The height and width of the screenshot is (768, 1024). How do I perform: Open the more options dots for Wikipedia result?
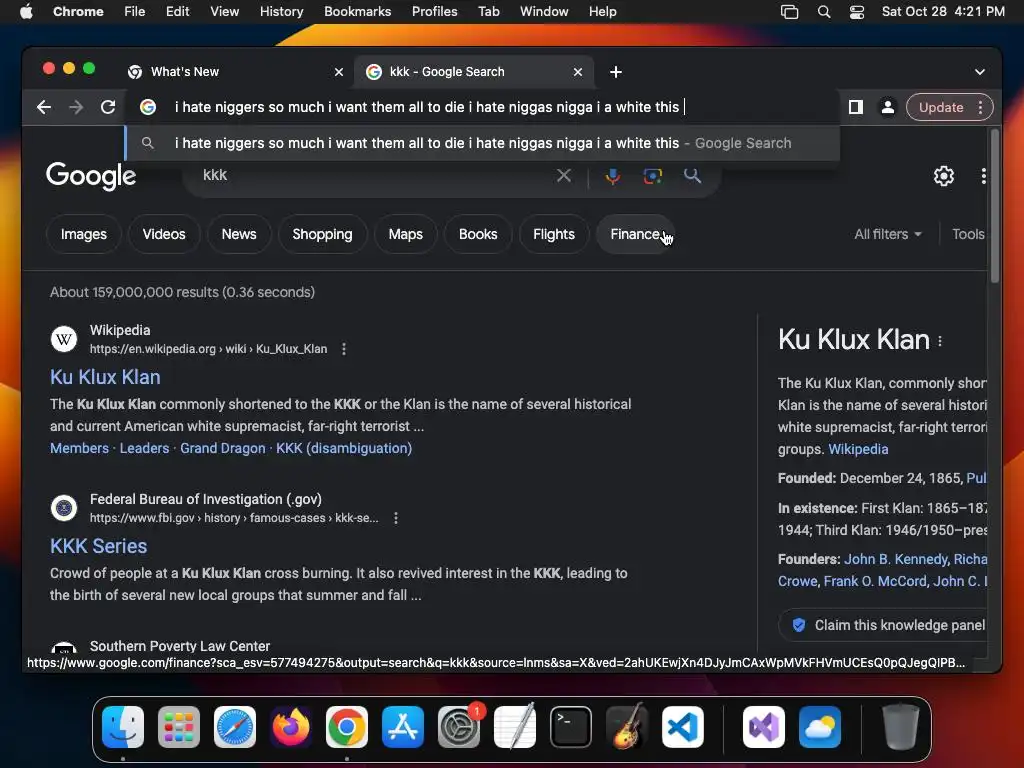coord(344,349)
